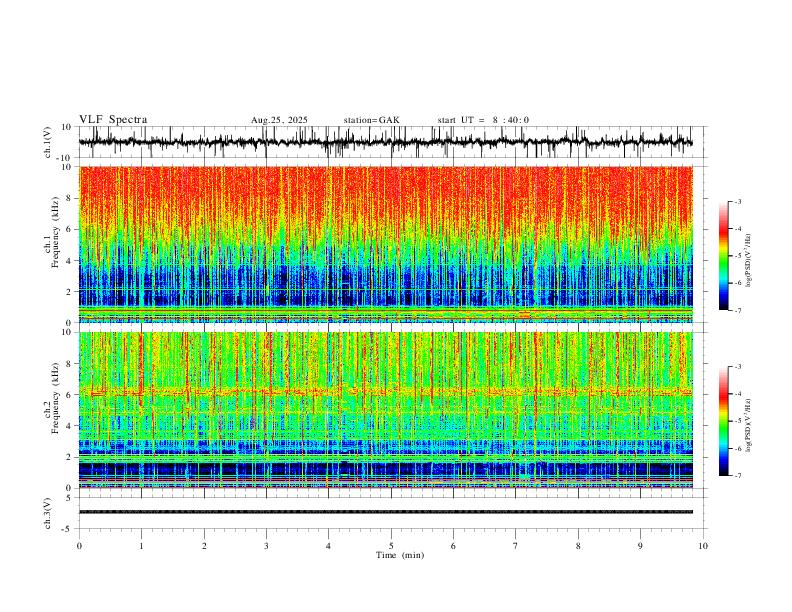This screenshot has height=612, width=792.
Task: Click the "station=GAK" label
Action: (372, 120)
